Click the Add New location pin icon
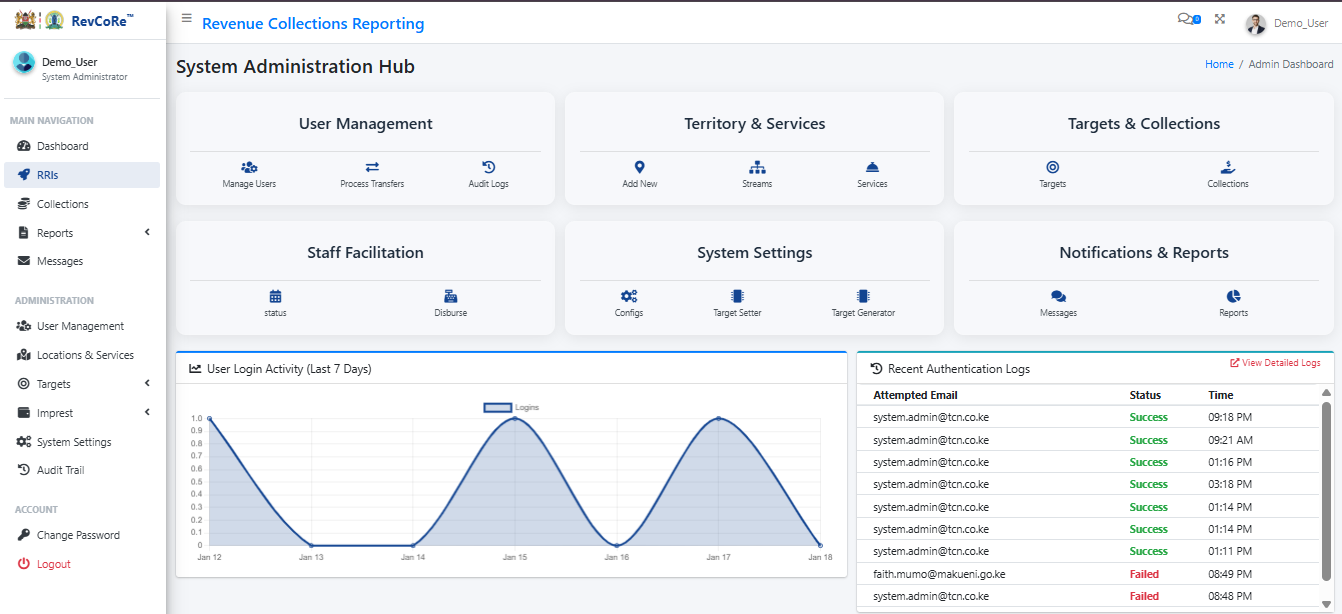This screenshot has width=1342, height=614. [639, 168]
